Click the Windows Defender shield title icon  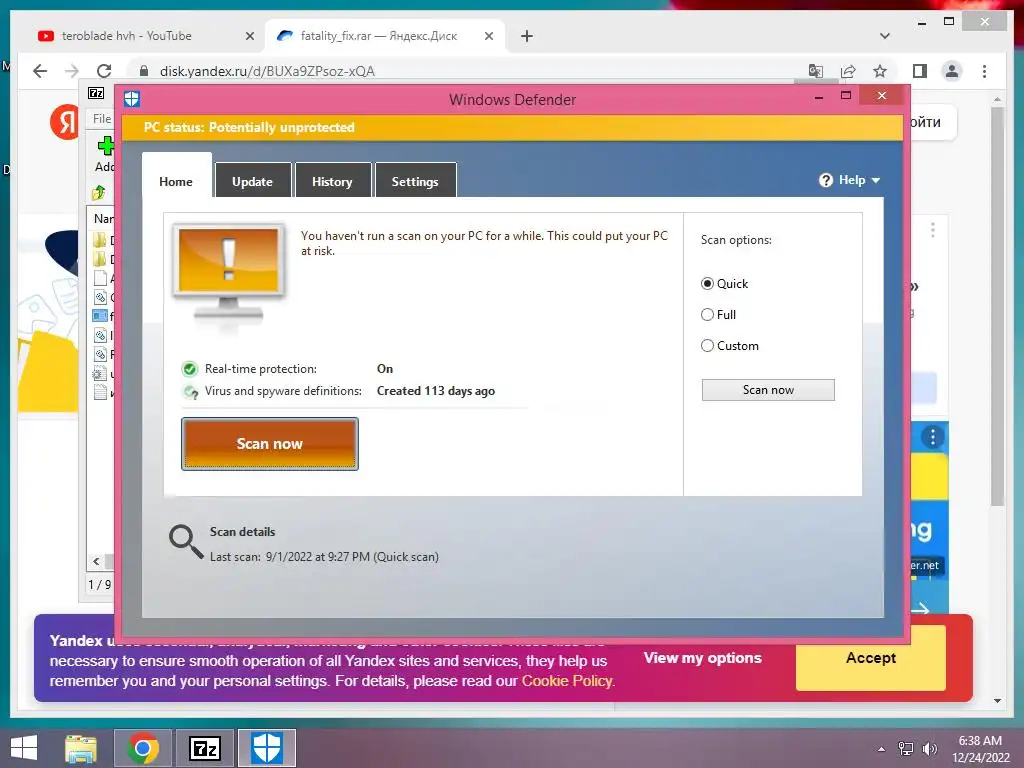coord(132,99)
